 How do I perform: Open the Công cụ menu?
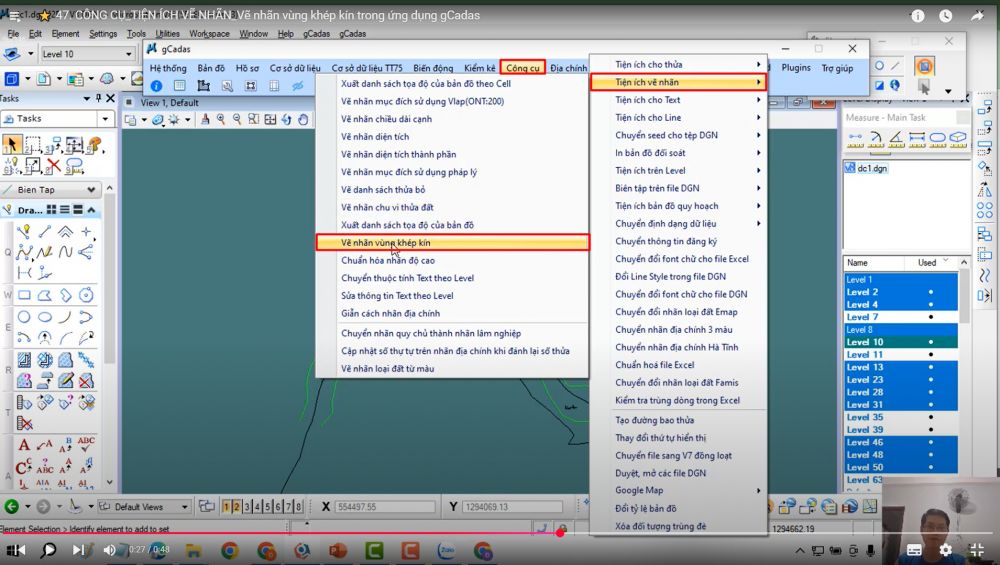click(x=523, y=68)
